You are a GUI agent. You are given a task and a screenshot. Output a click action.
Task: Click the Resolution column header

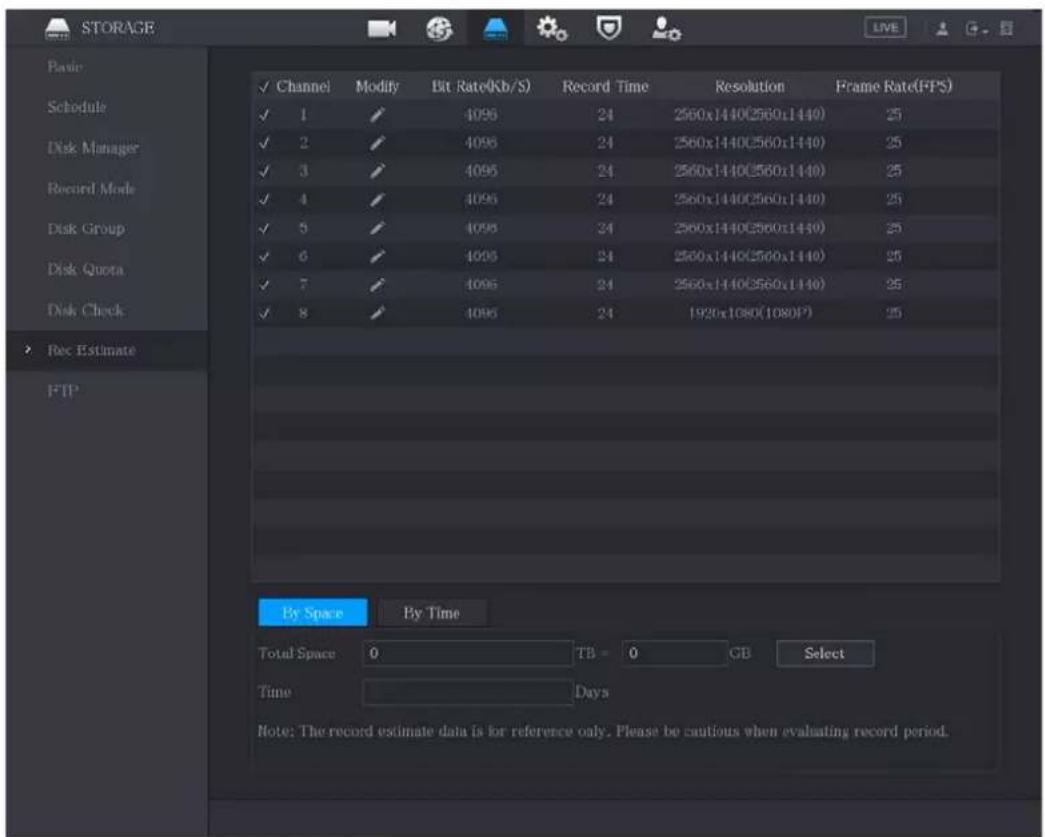coord(750,87)
